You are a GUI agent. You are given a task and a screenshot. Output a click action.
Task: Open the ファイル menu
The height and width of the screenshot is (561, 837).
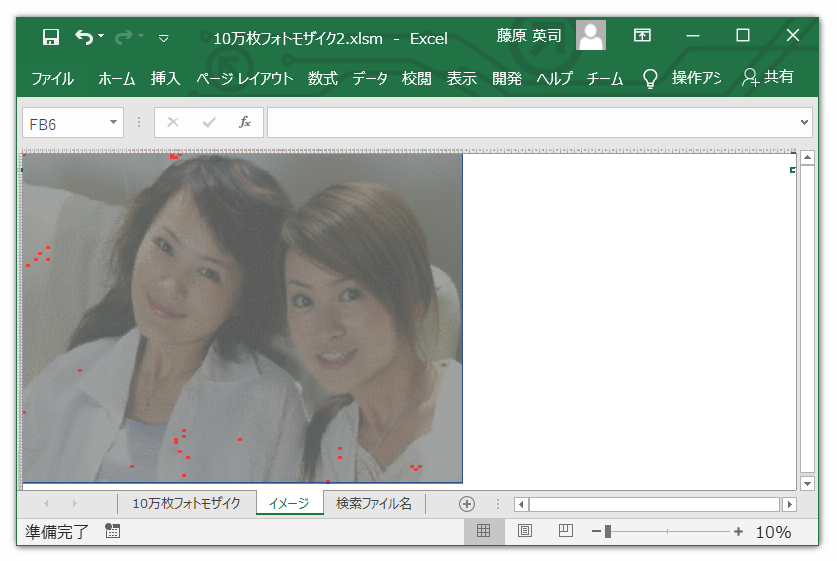point(52,78)
